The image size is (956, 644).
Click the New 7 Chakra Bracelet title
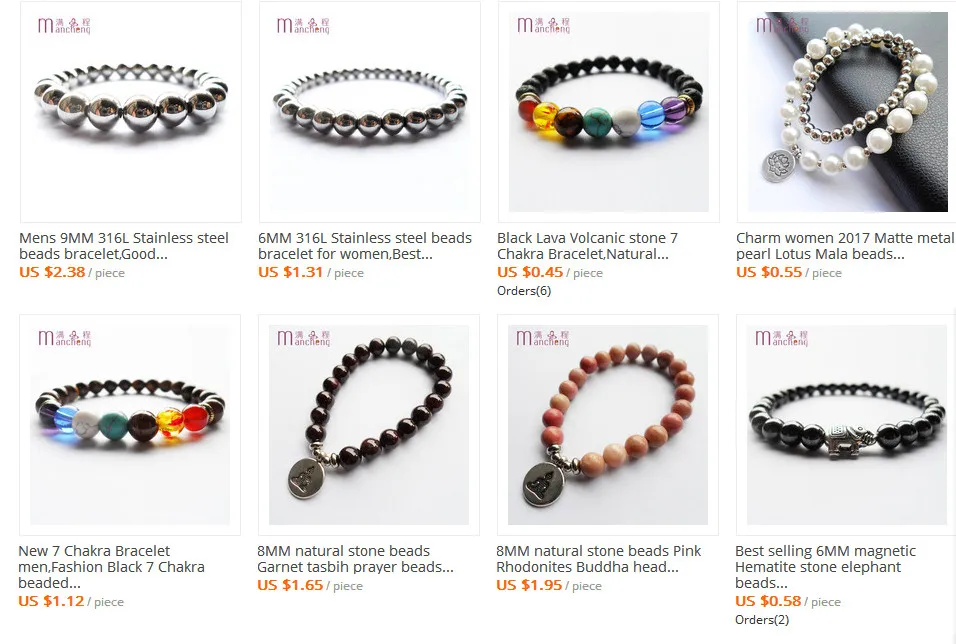112,567
